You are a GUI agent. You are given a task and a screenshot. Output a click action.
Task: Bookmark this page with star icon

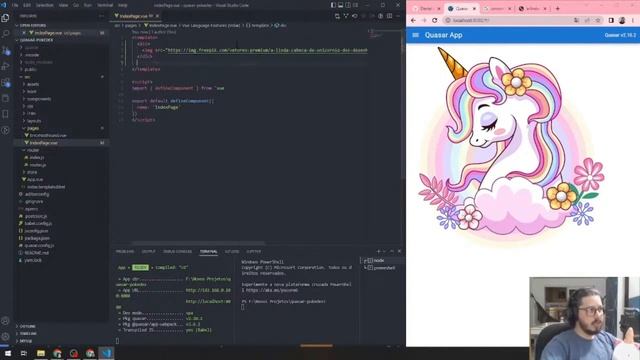(x=598, y=20)
